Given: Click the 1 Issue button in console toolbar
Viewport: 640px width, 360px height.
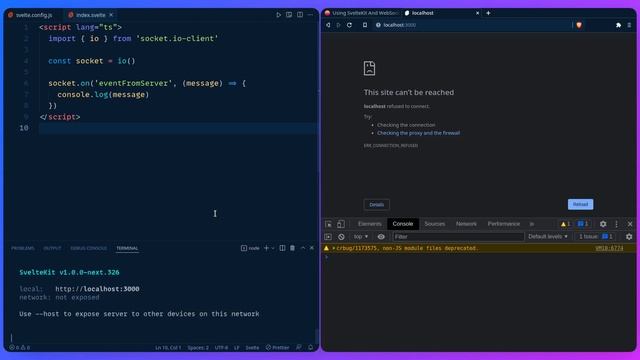Looking at the screenshot, I should (x=596, y=237).
